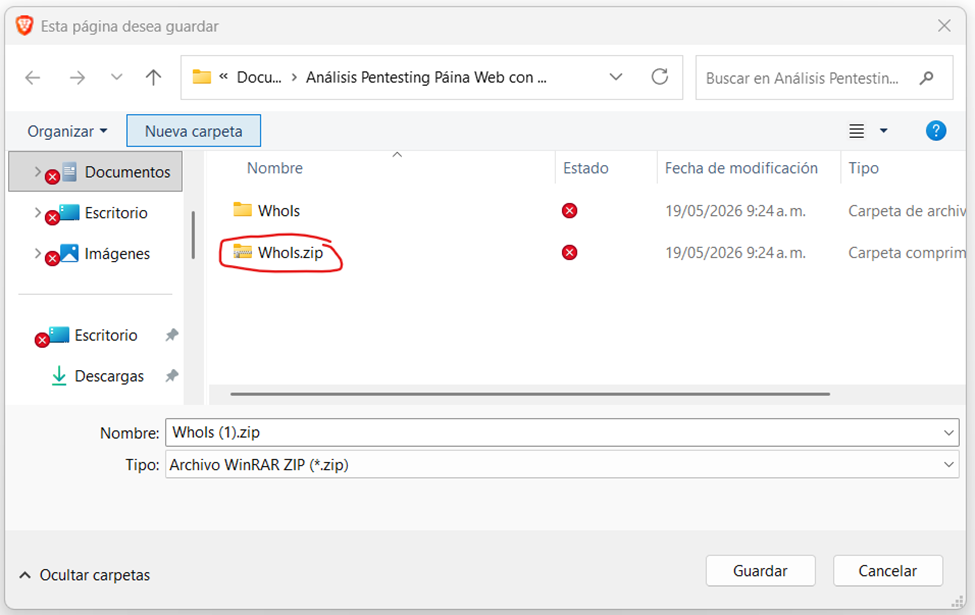
Task: Collapse with Ocultar carpetas
Action: tap(85, 575)
